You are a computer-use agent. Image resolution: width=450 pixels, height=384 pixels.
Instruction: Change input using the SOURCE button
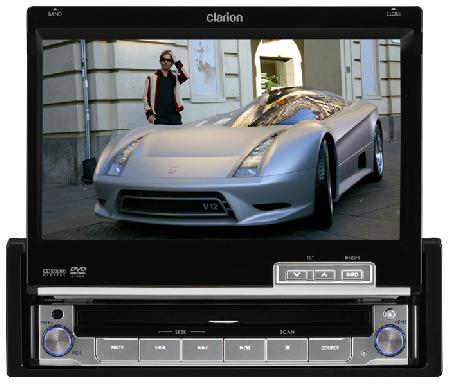330,349
